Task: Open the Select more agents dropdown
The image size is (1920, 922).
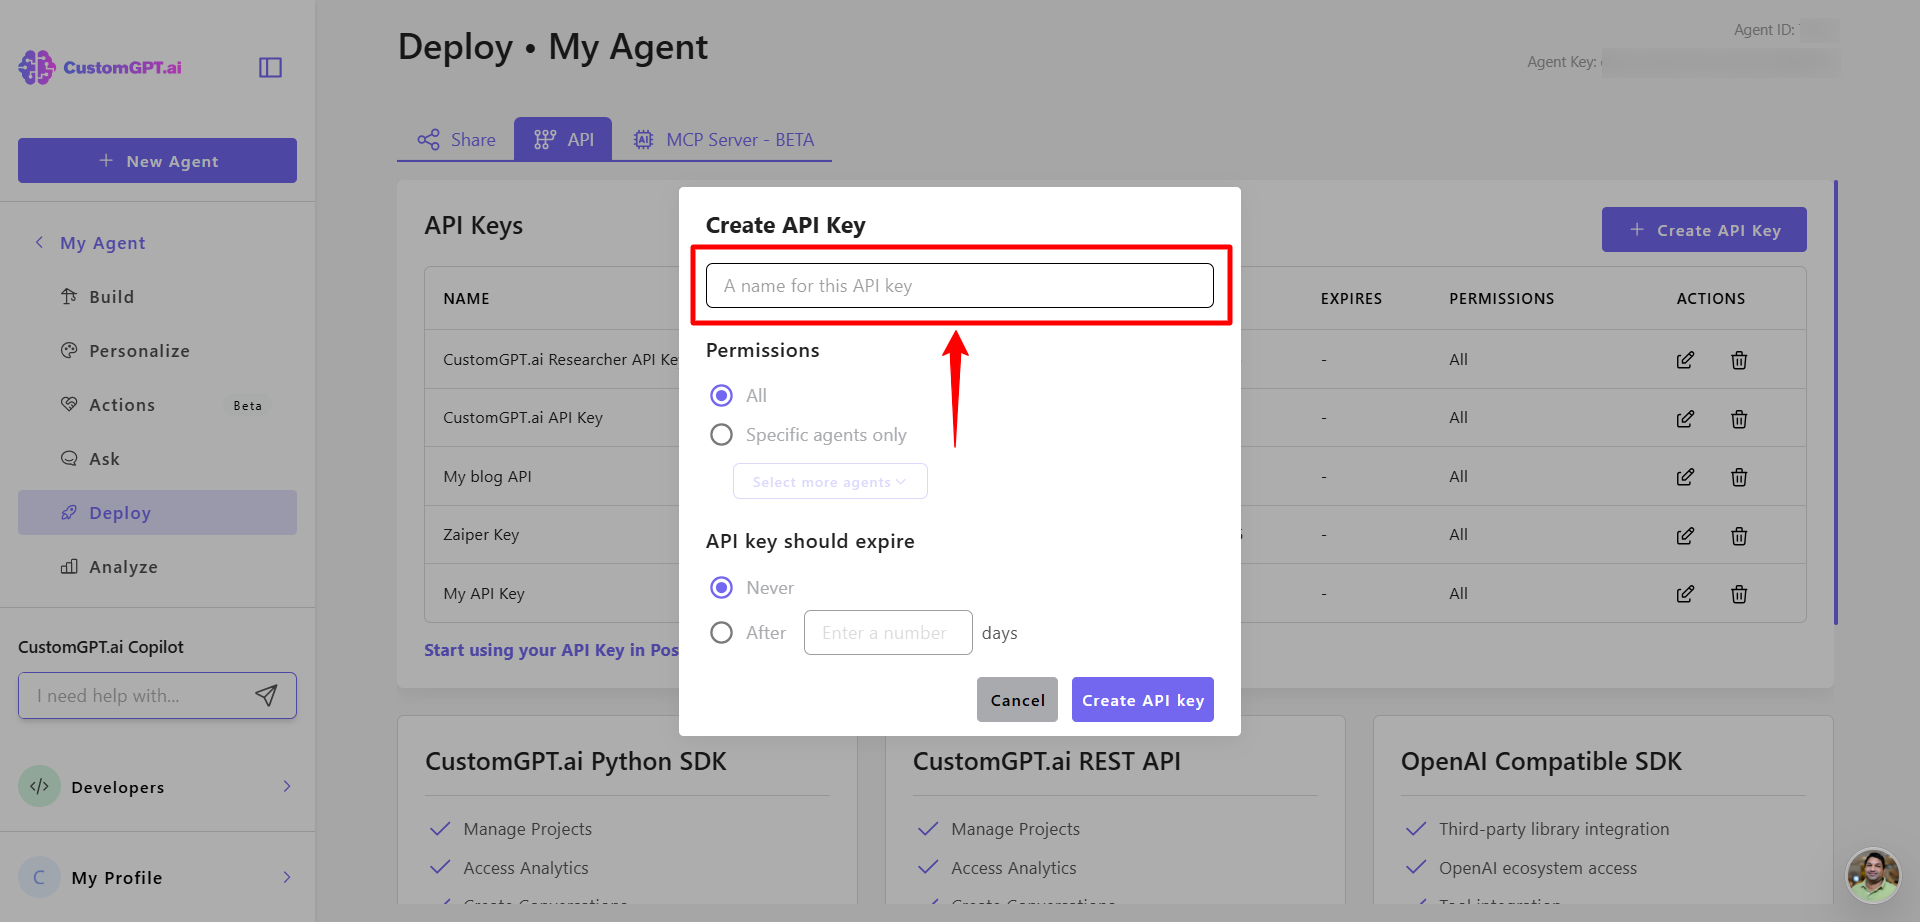Action: (x=830, y=481)
